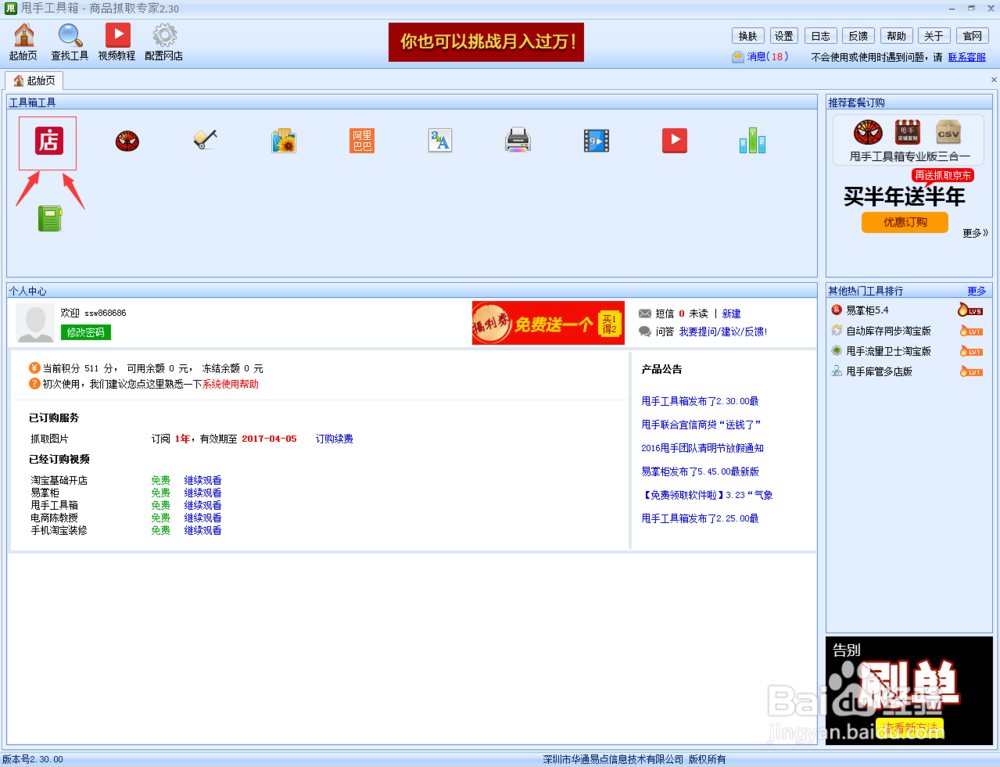Expand 更多 in 其他热门工具排行
1000x767 pixels.
pos(976,290)
